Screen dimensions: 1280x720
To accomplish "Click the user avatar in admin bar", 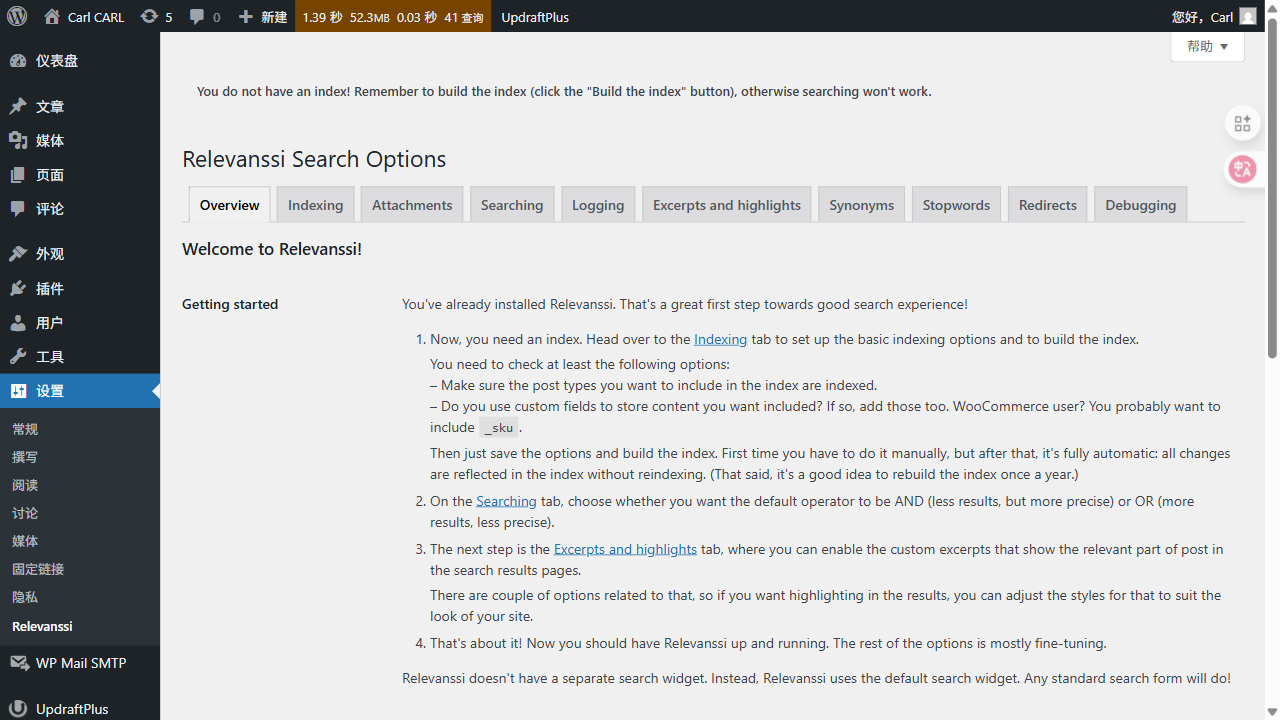I will tap(1247, 16).
